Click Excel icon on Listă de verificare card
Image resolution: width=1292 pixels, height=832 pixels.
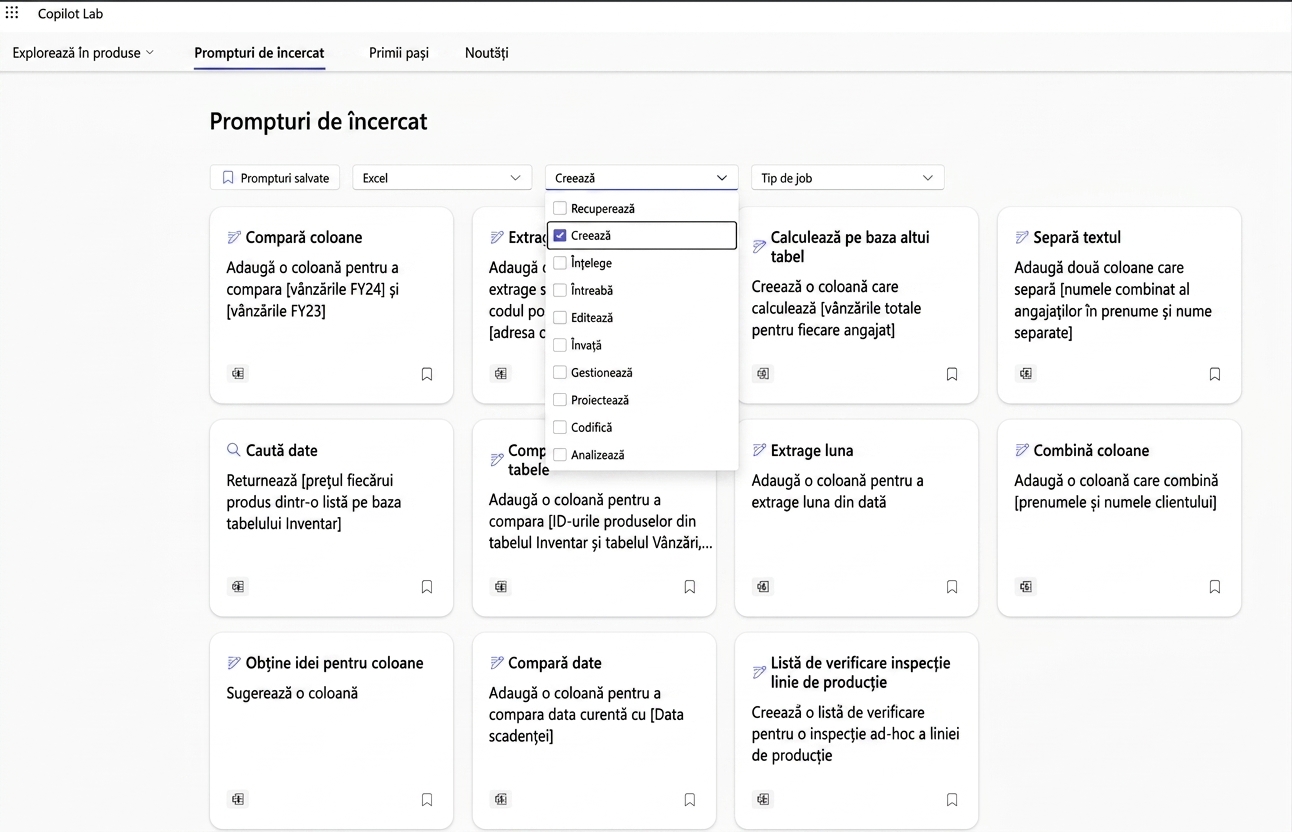tap(763, 800)
